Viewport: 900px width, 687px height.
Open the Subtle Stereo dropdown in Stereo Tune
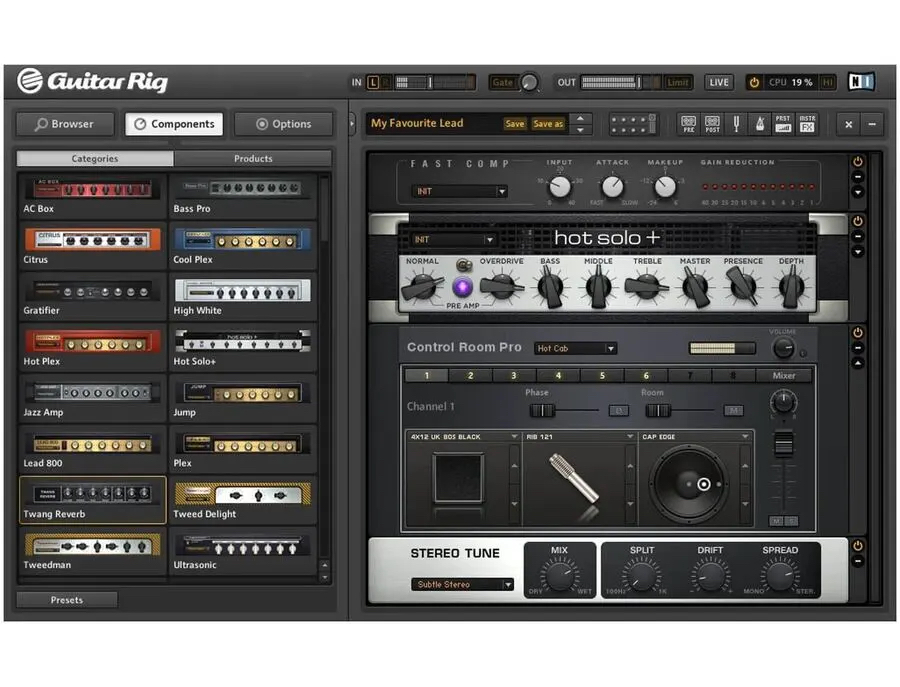pyautogui.click(x=462, y=583)
